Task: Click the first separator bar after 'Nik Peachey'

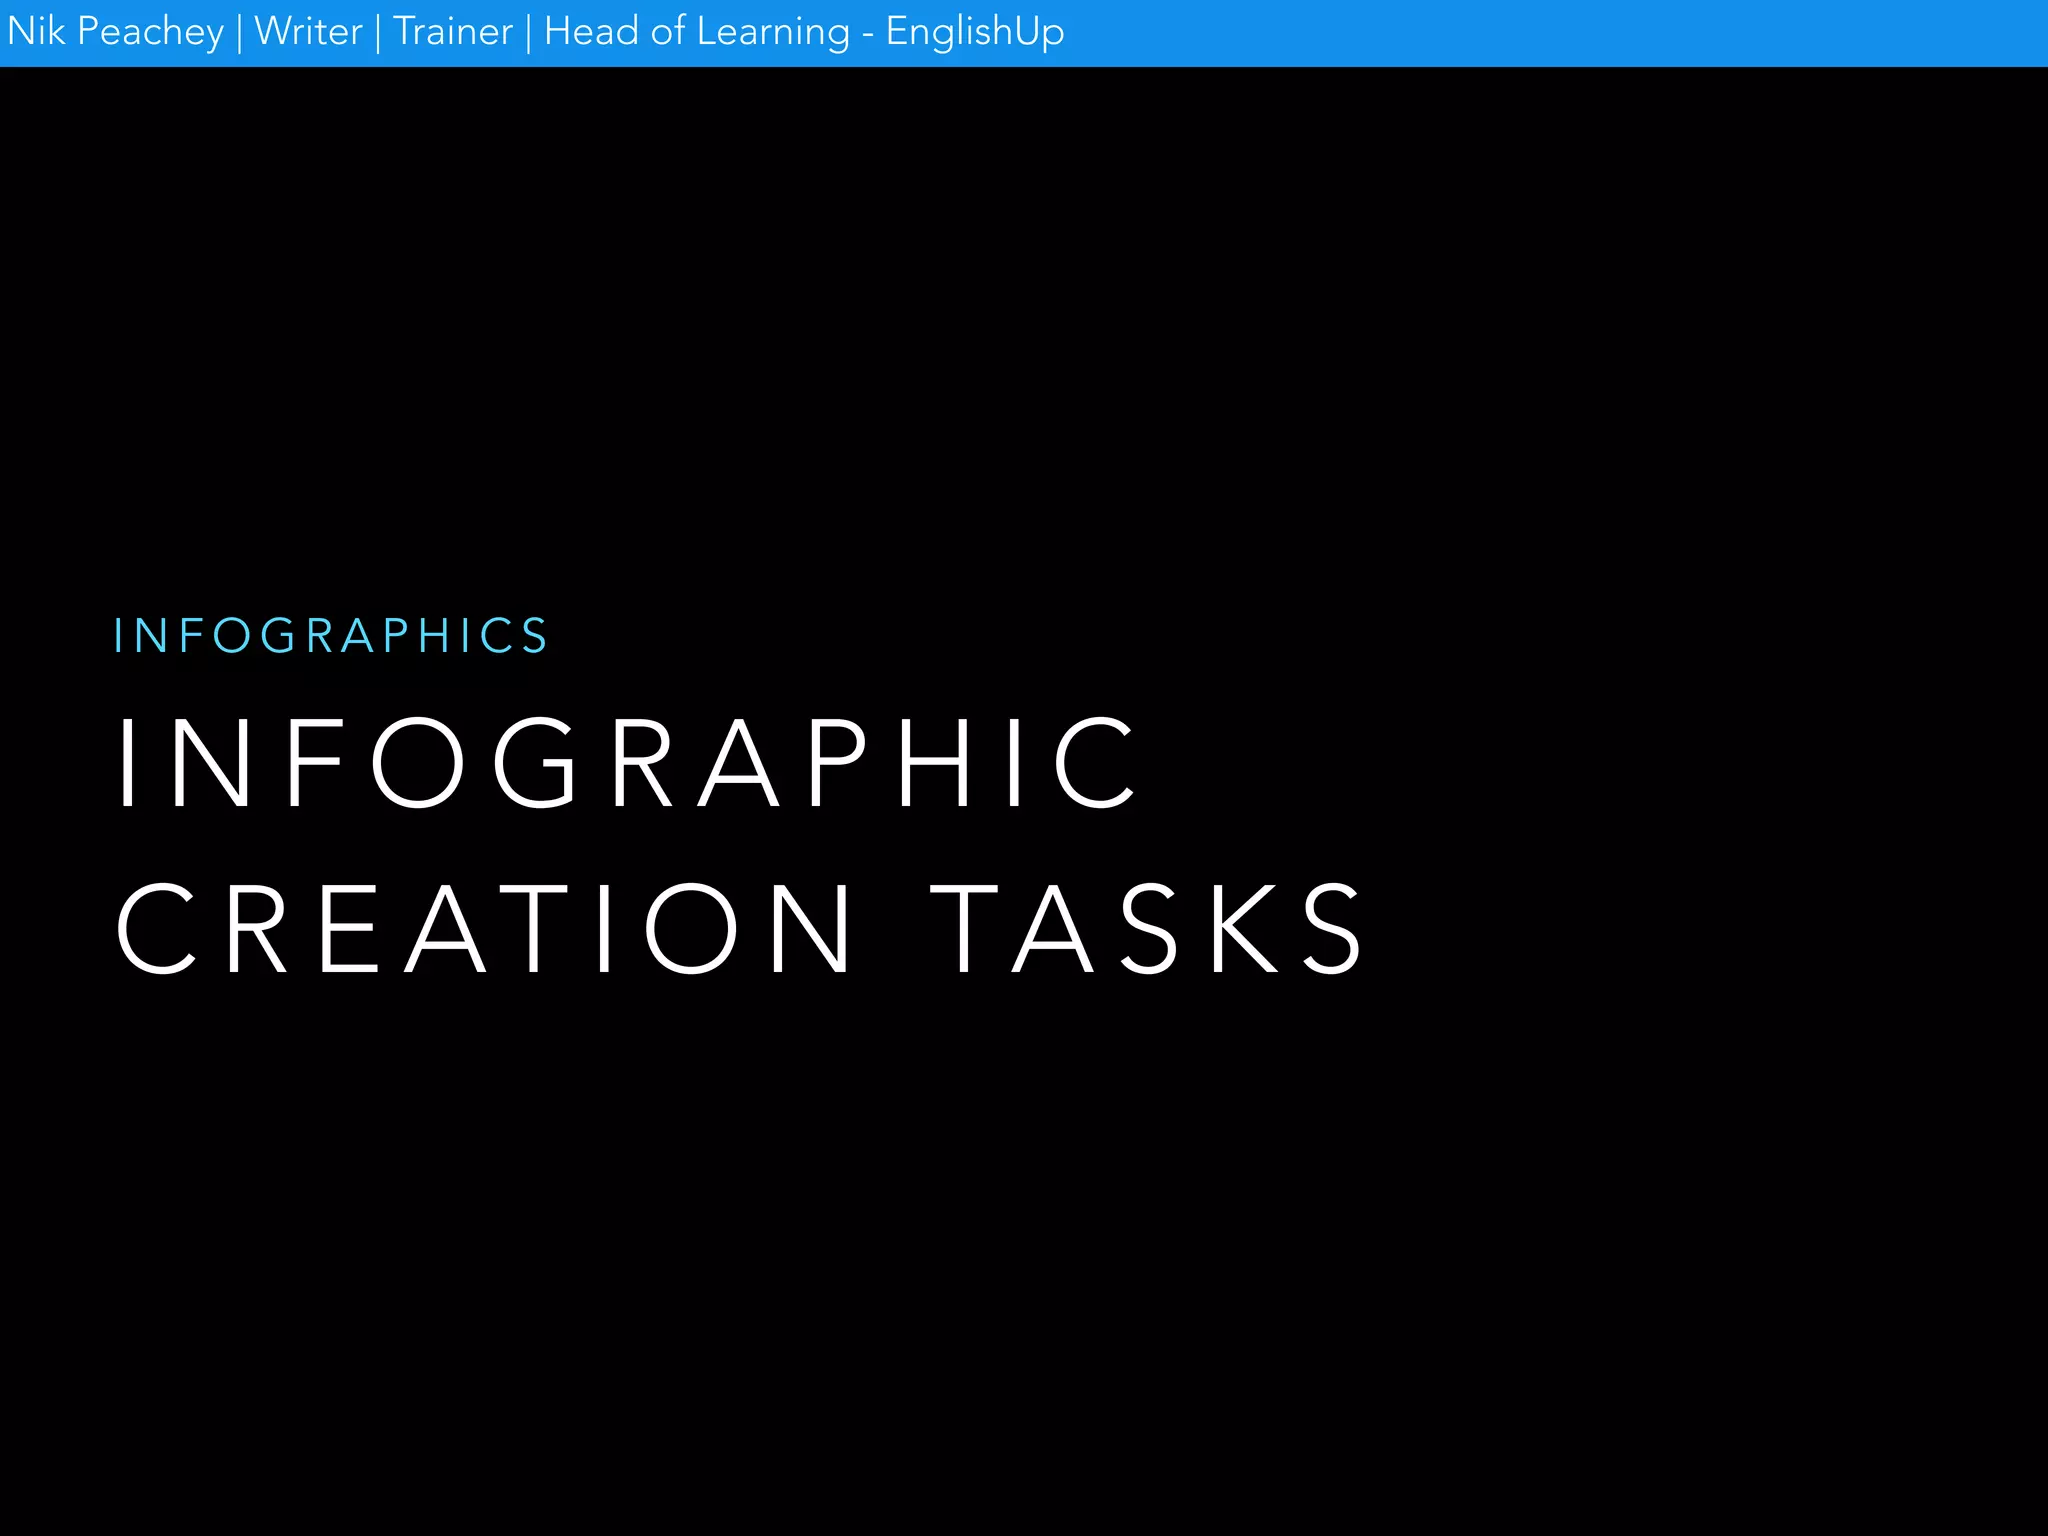Action: tap(239, 34)
